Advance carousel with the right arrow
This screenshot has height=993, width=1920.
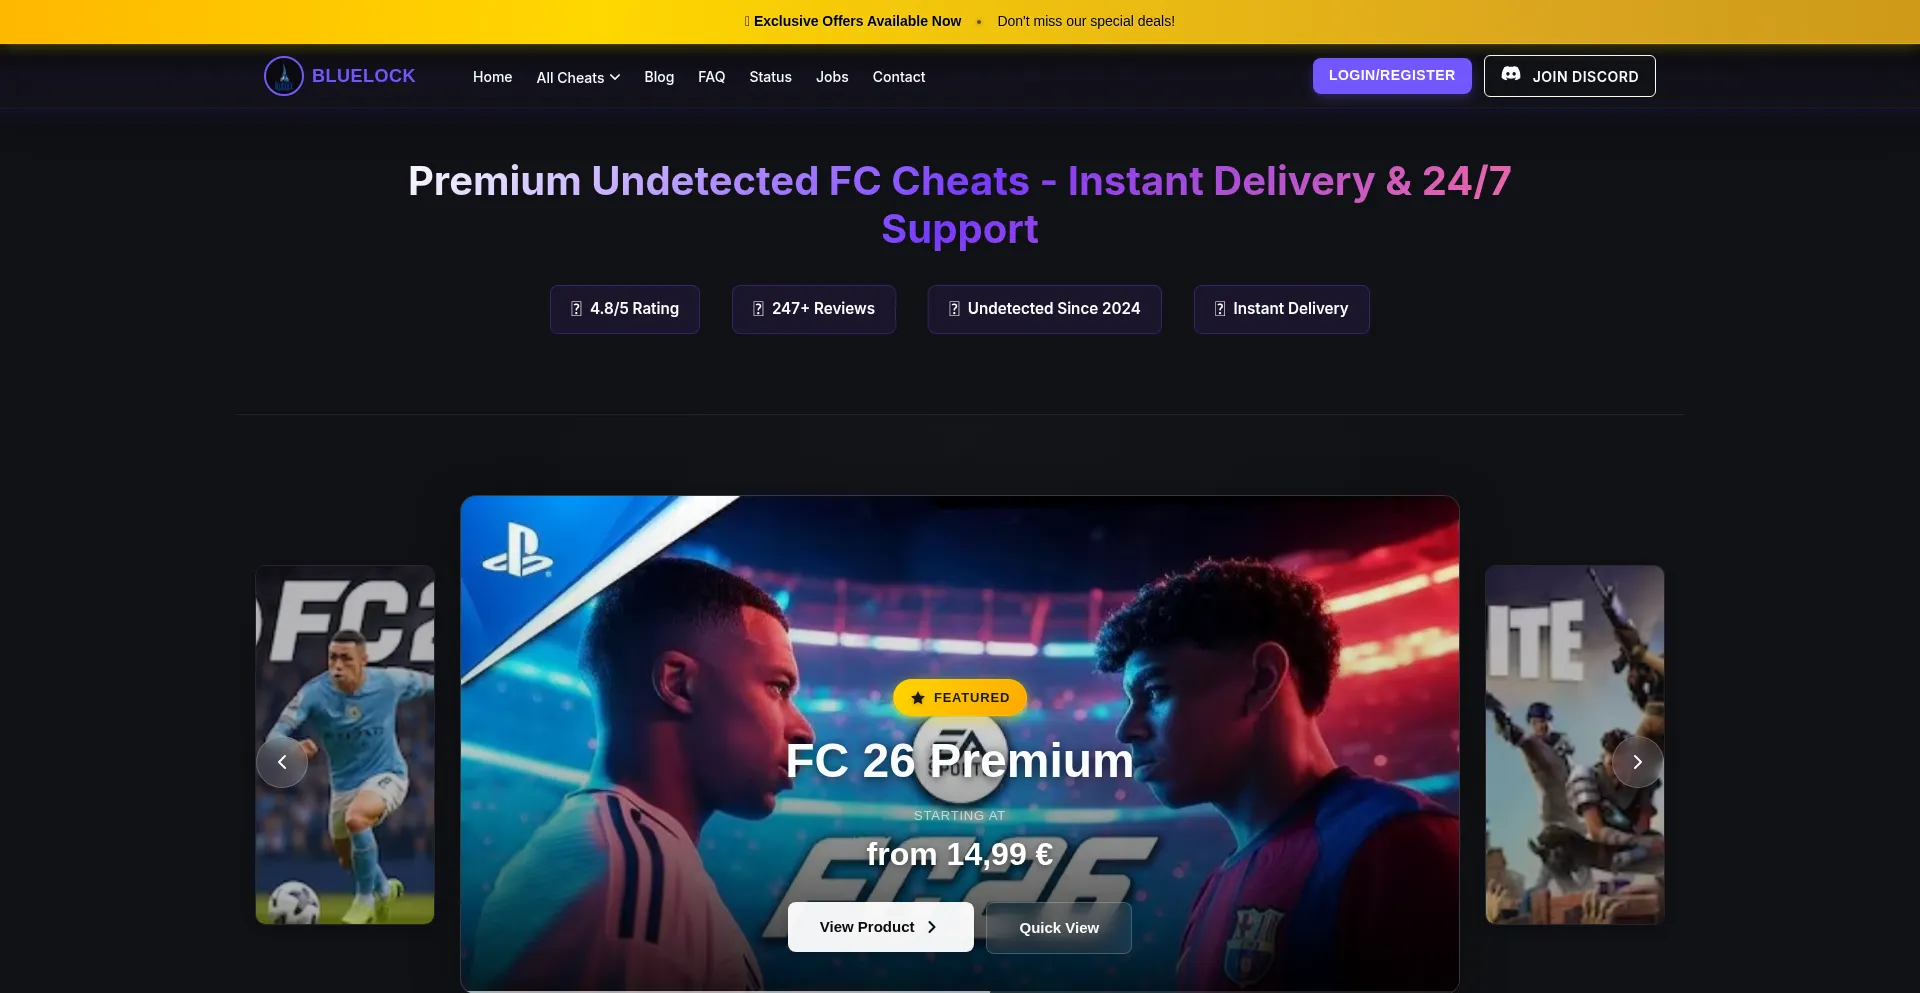(x=1637, y=762)
